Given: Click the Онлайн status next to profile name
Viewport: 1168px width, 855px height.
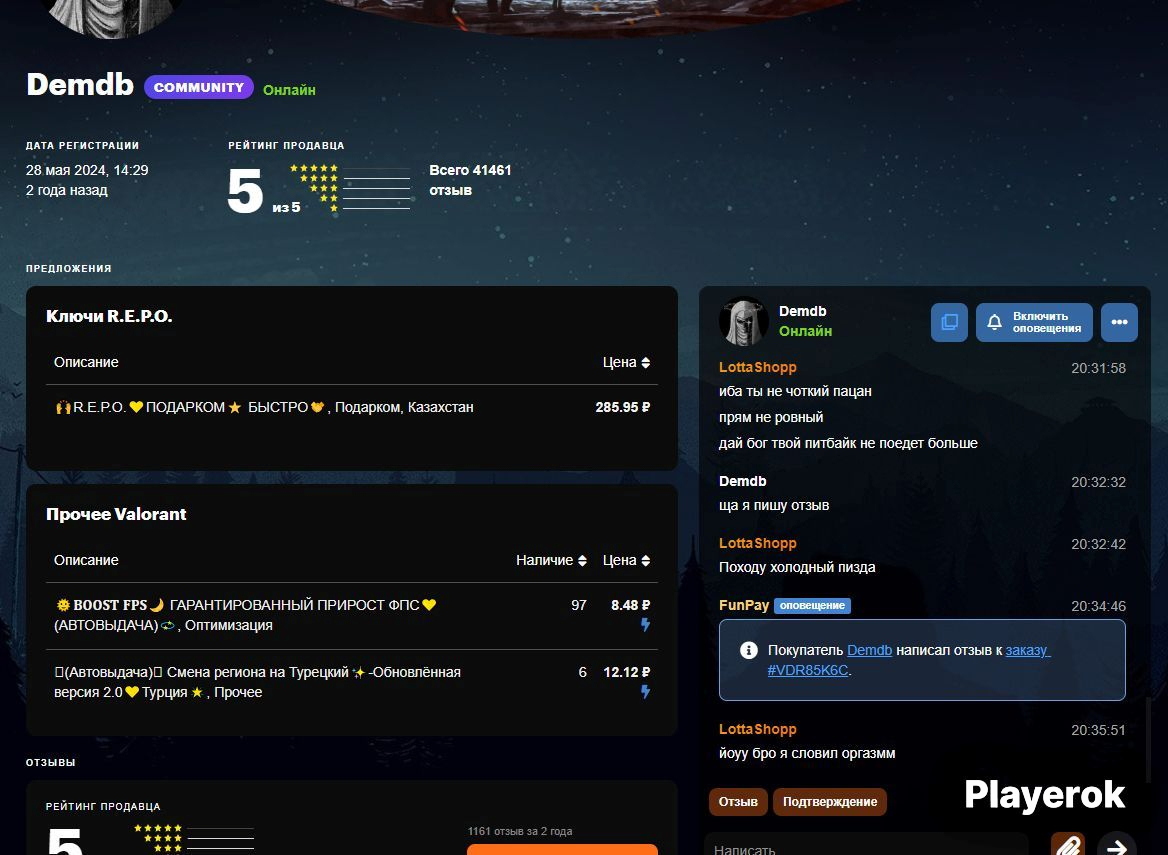Looking at the screenshot, I should pos(289,90).
